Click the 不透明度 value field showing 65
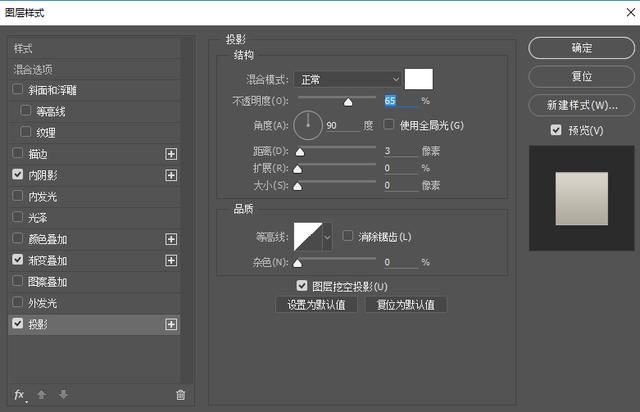Image resolution: width=640 pixels, height=412 pixels. (x=400, y=101)
